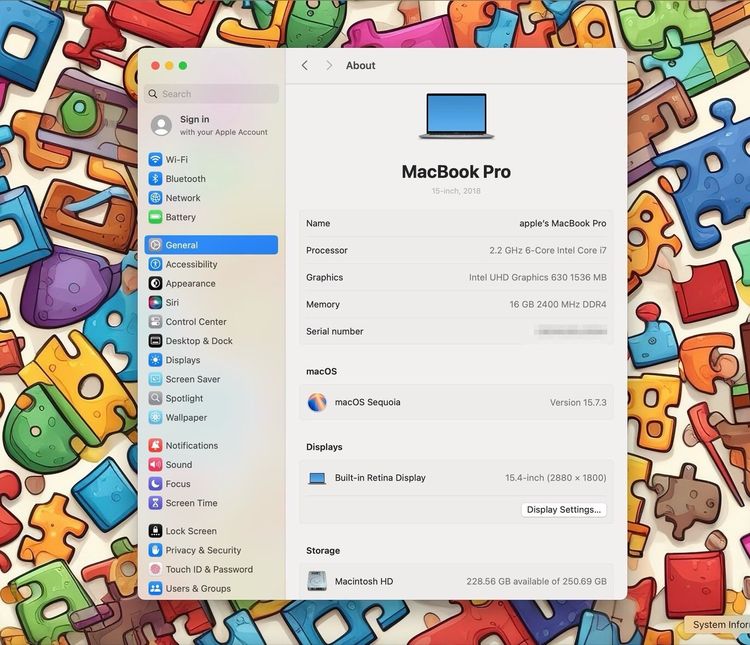The image size is (750, 645).
Task: Click the Network globe icon
Action: [x=155, y=198]
